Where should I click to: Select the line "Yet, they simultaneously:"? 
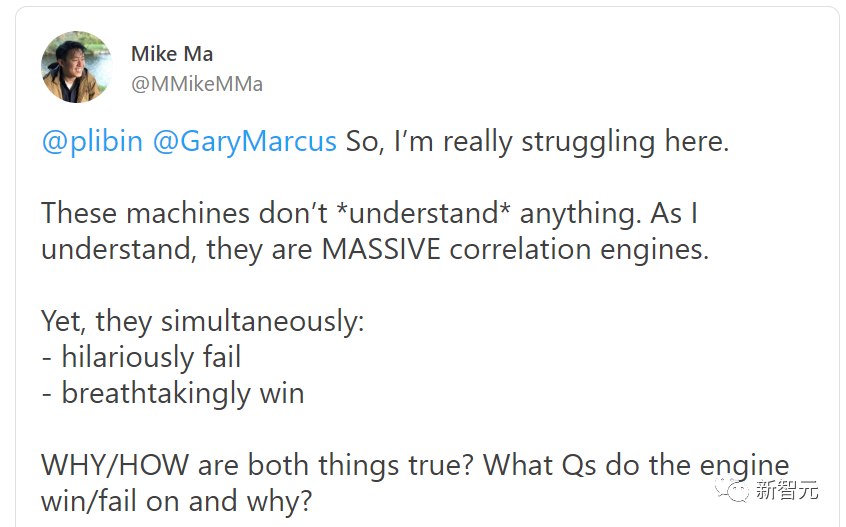[203, 321]
